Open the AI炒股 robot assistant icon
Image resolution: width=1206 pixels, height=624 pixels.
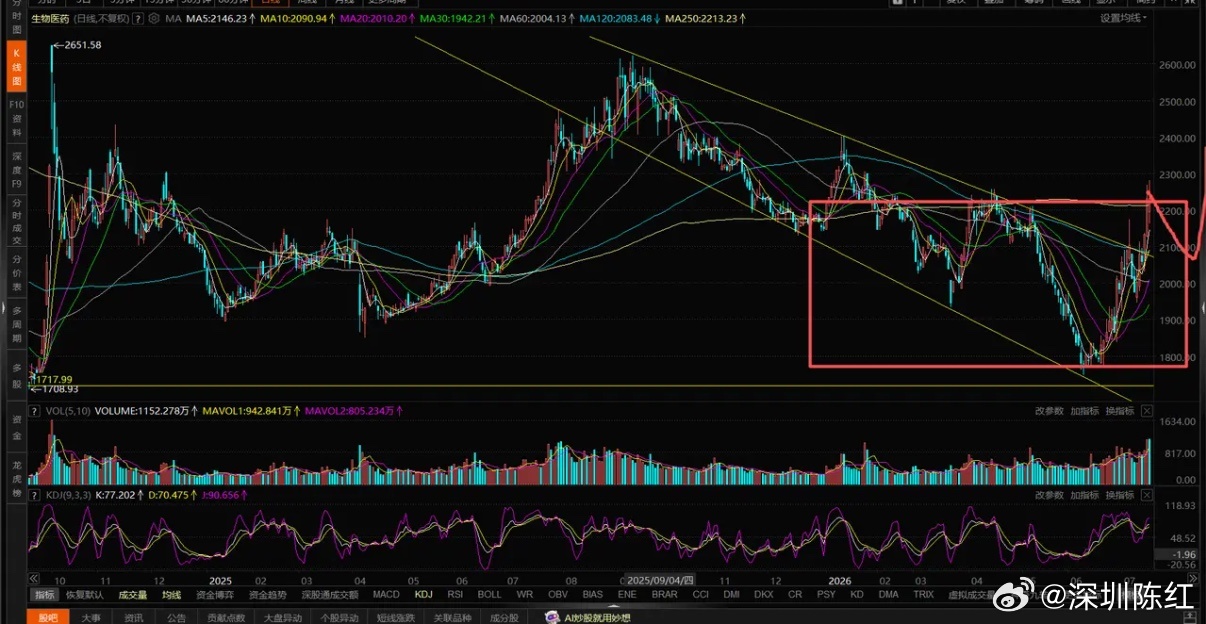[x=550, y=618]
